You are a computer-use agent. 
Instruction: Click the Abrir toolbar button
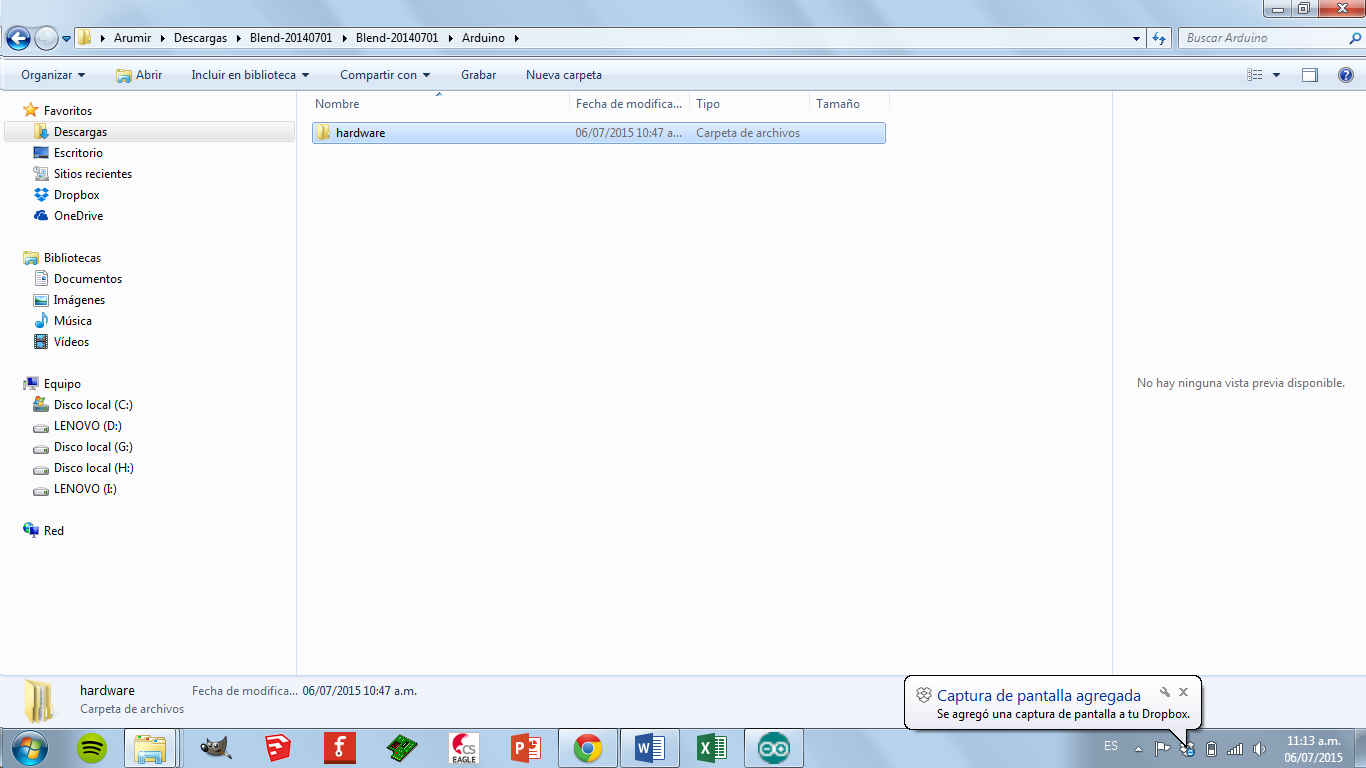[139, 75]
